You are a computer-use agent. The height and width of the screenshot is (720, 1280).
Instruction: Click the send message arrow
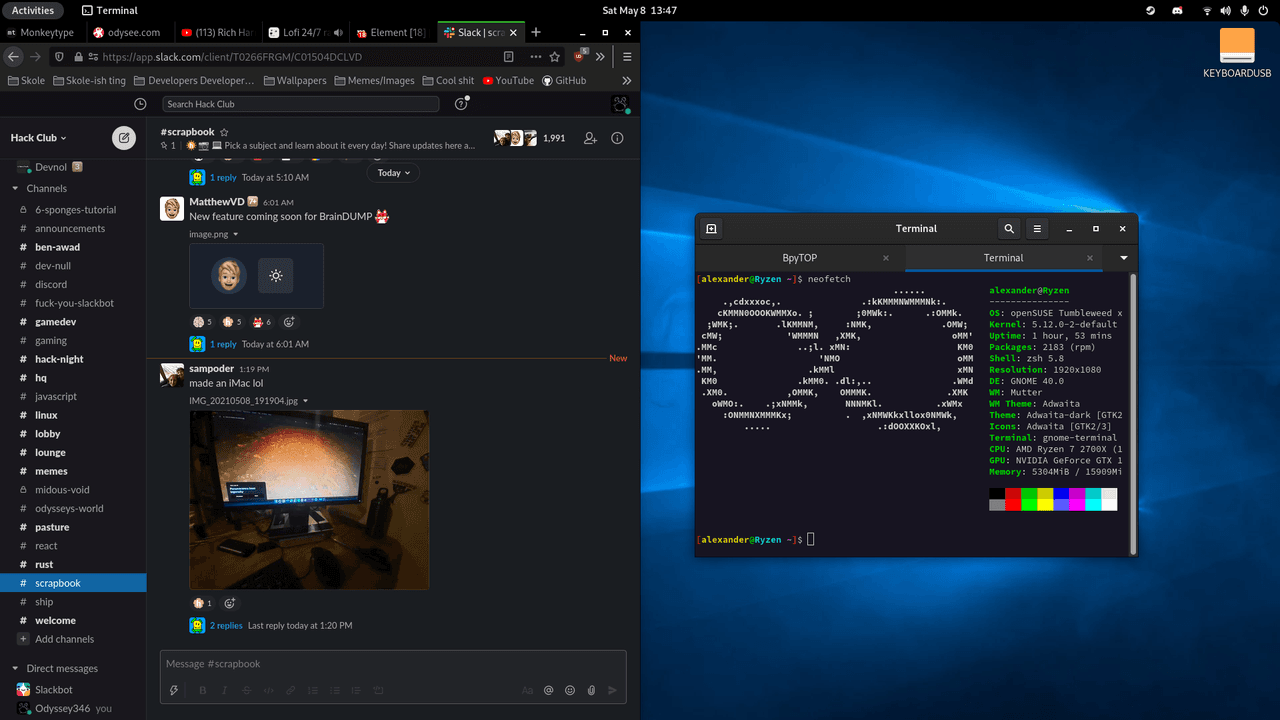pyautogui.click(x=613, y=690)
